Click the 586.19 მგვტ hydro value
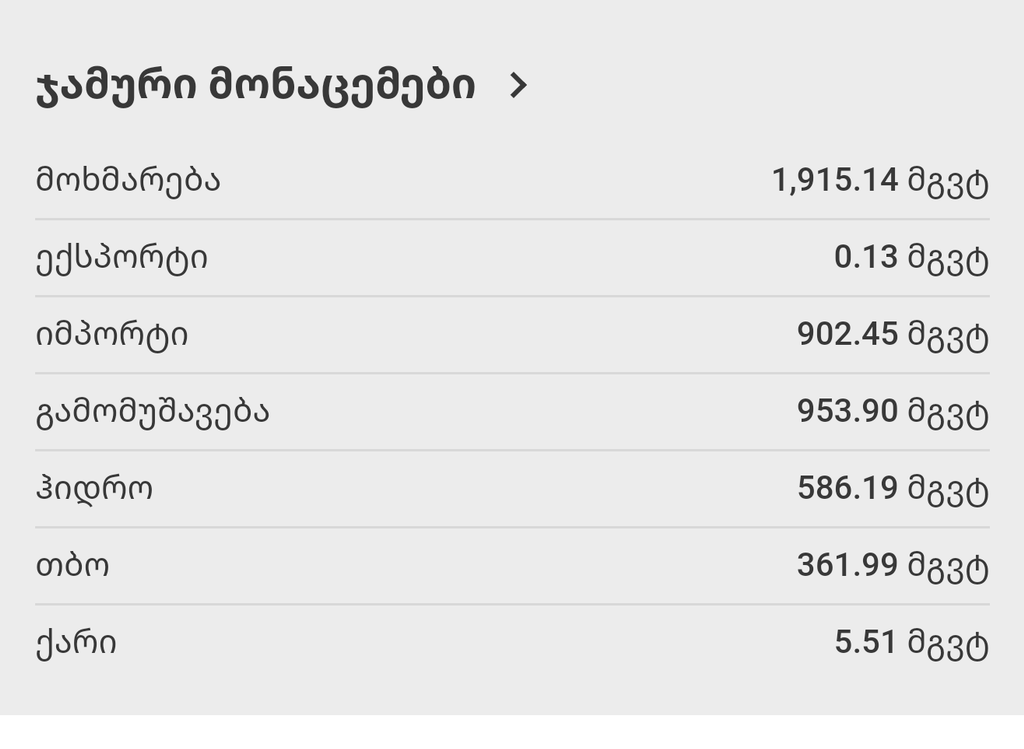 click(893, 489)
